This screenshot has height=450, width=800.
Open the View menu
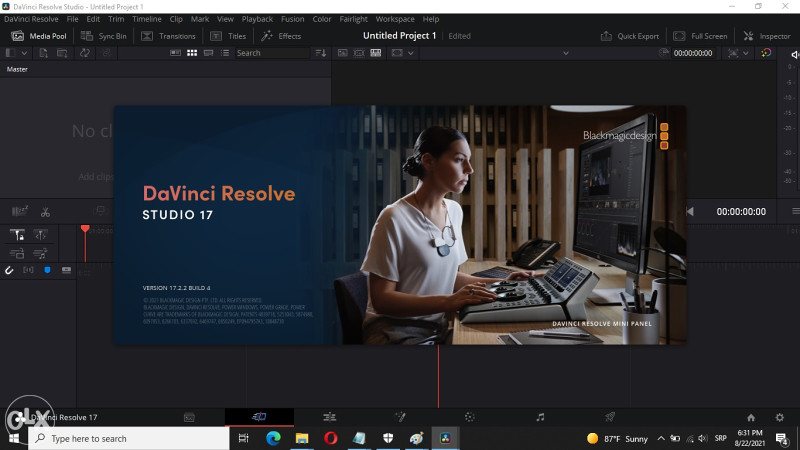225,19
